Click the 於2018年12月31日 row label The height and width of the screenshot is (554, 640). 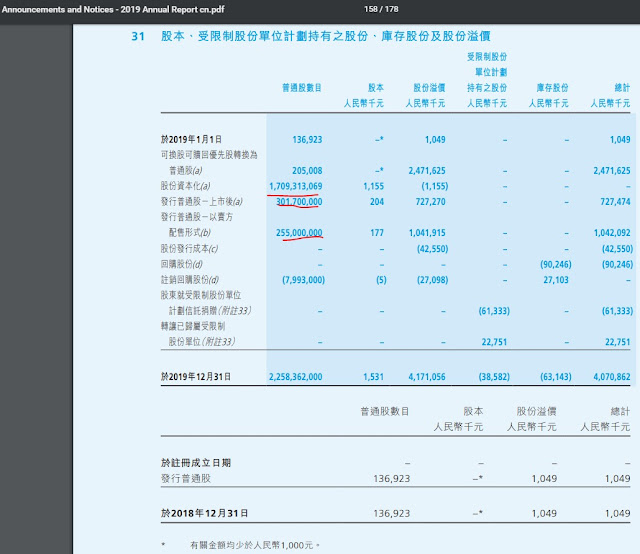[x=204, y=513]
